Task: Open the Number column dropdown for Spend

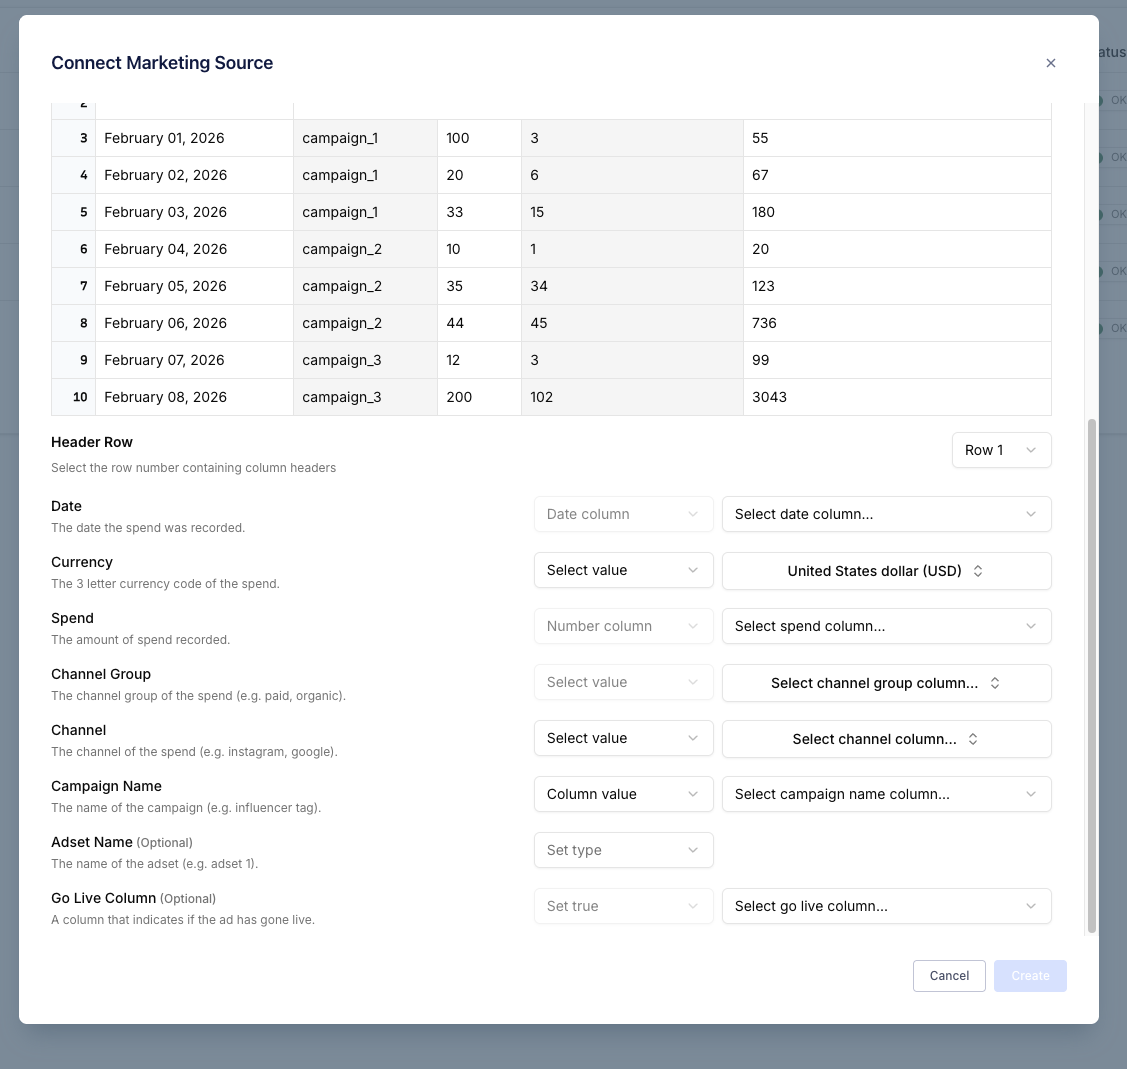Action: pos(623,626)
